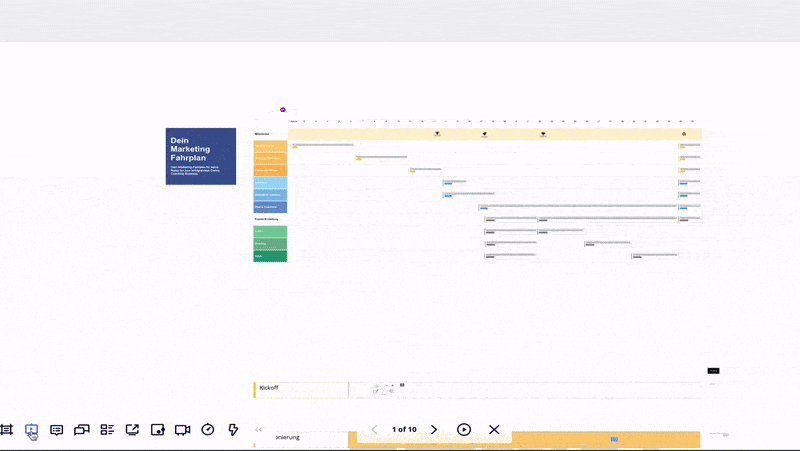Image resolution: width=800 pixels, height=451 pixels.
Task: Click the '1 of 10' frame counter
Action: [x=404, y=429]
